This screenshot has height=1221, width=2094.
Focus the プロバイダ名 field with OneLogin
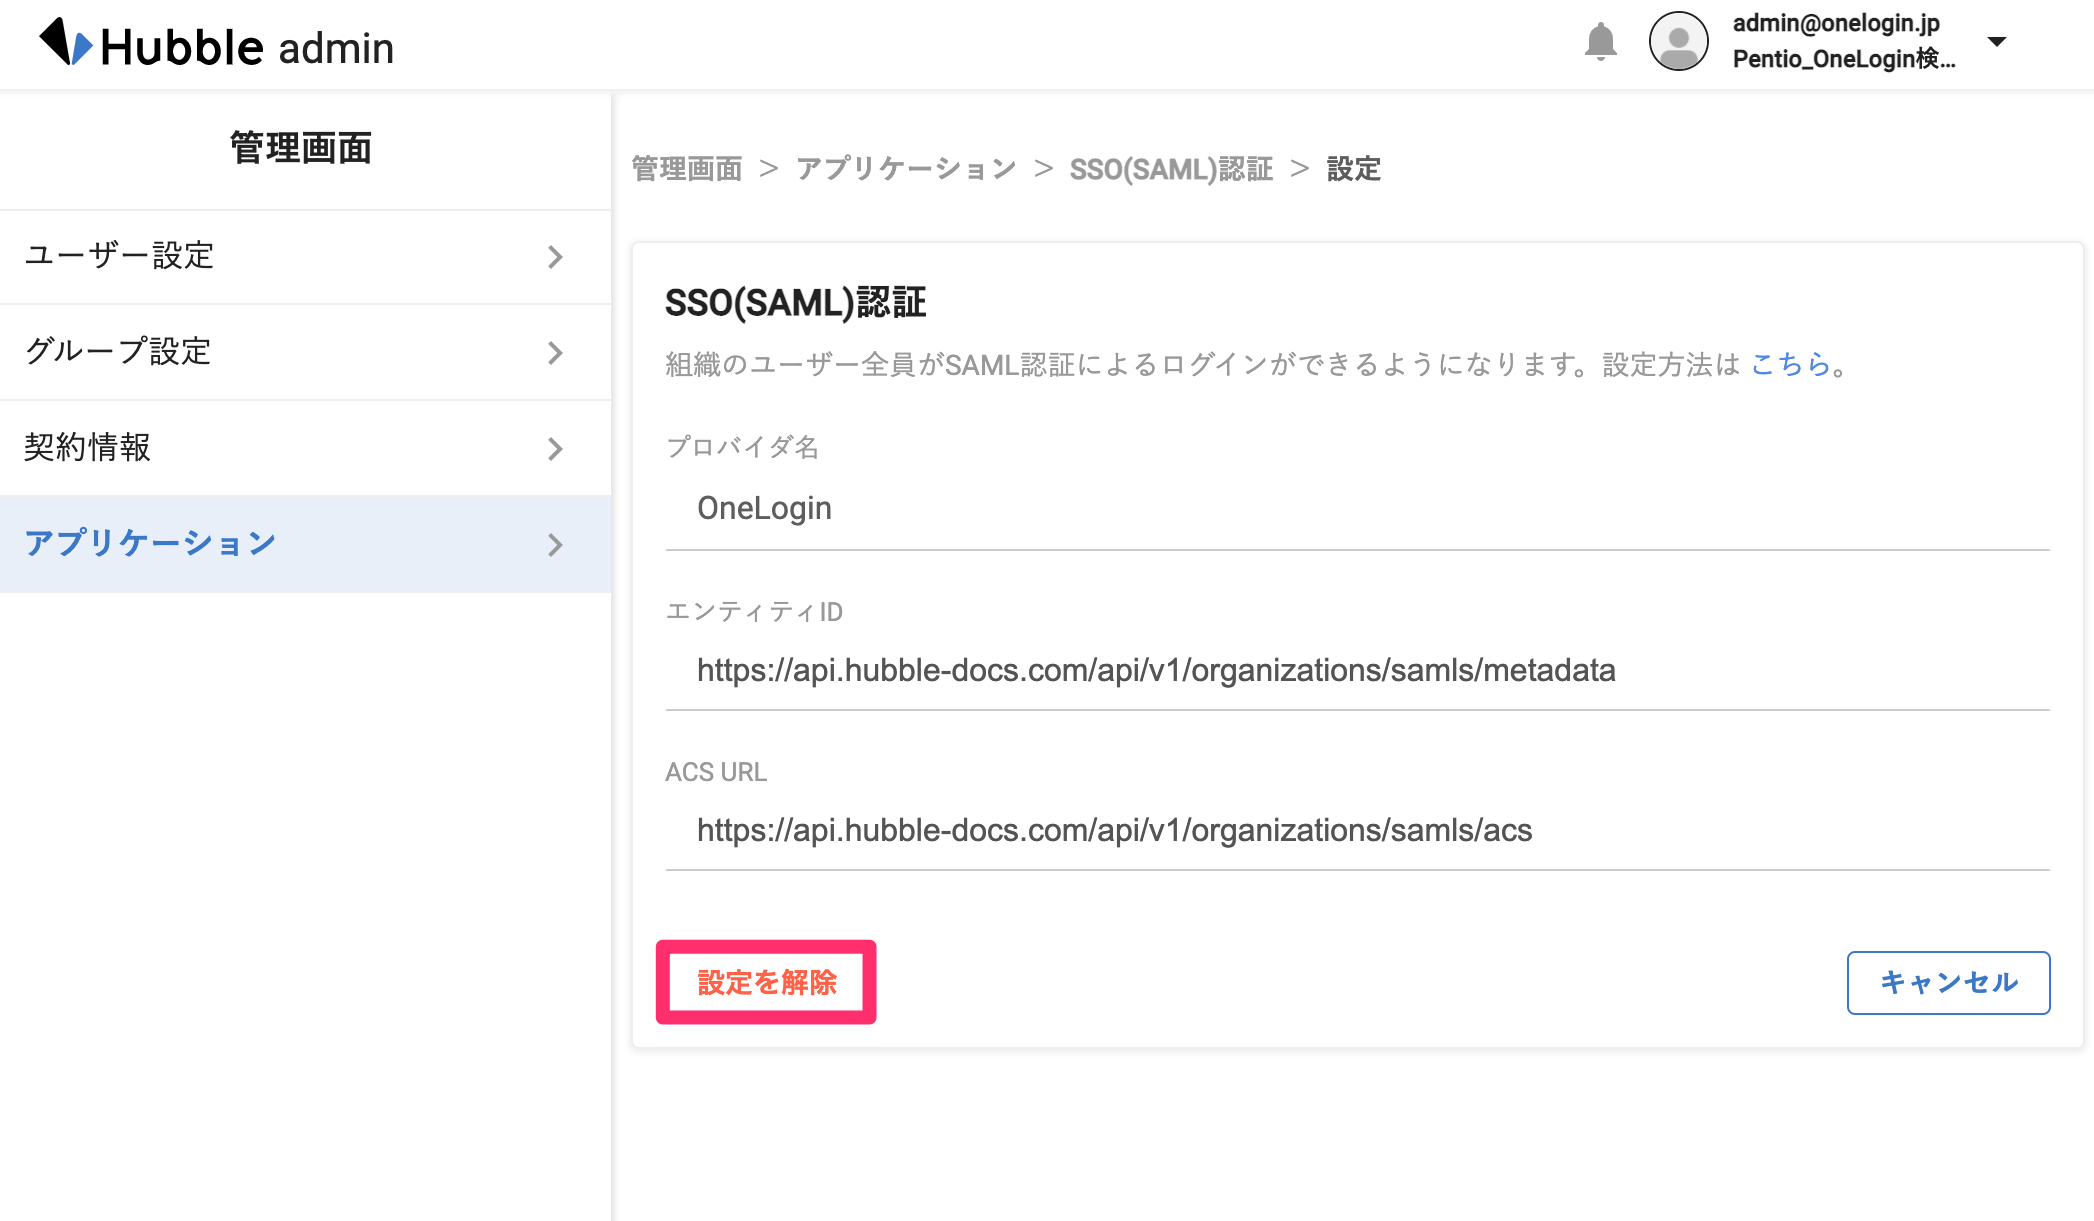point(1357,509)
